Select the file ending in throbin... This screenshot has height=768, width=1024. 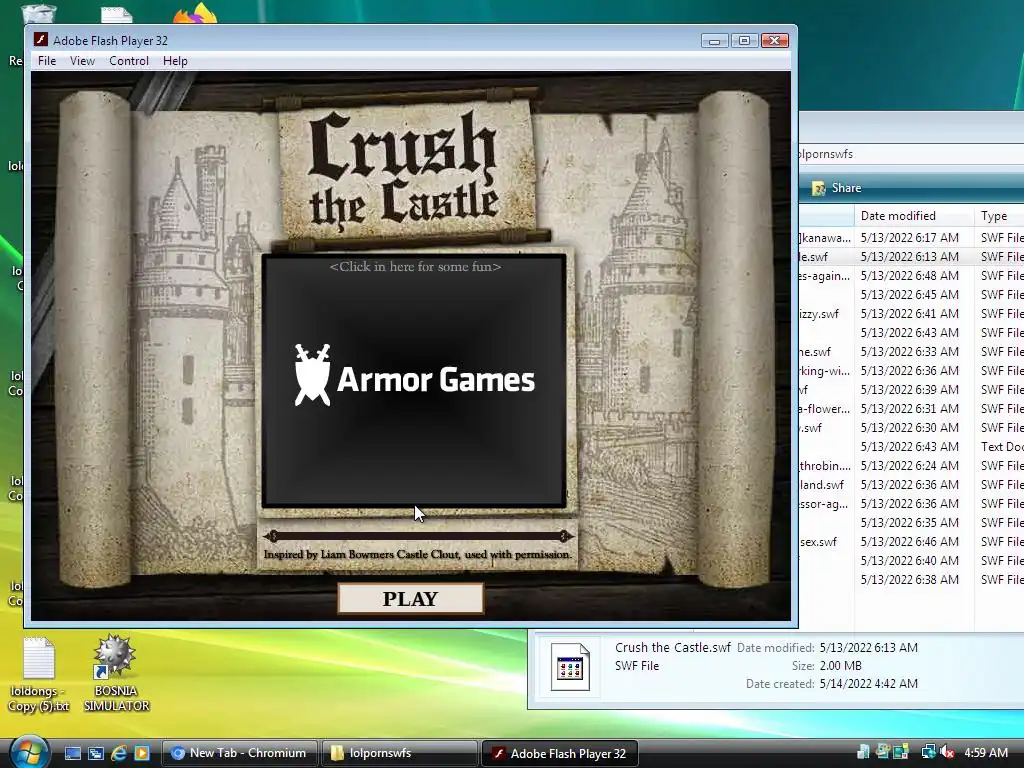[x=911, y=466]
